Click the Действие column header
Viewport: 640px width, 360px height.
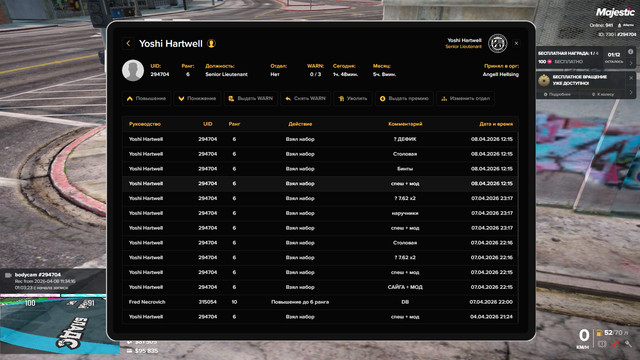pos(300,124)
